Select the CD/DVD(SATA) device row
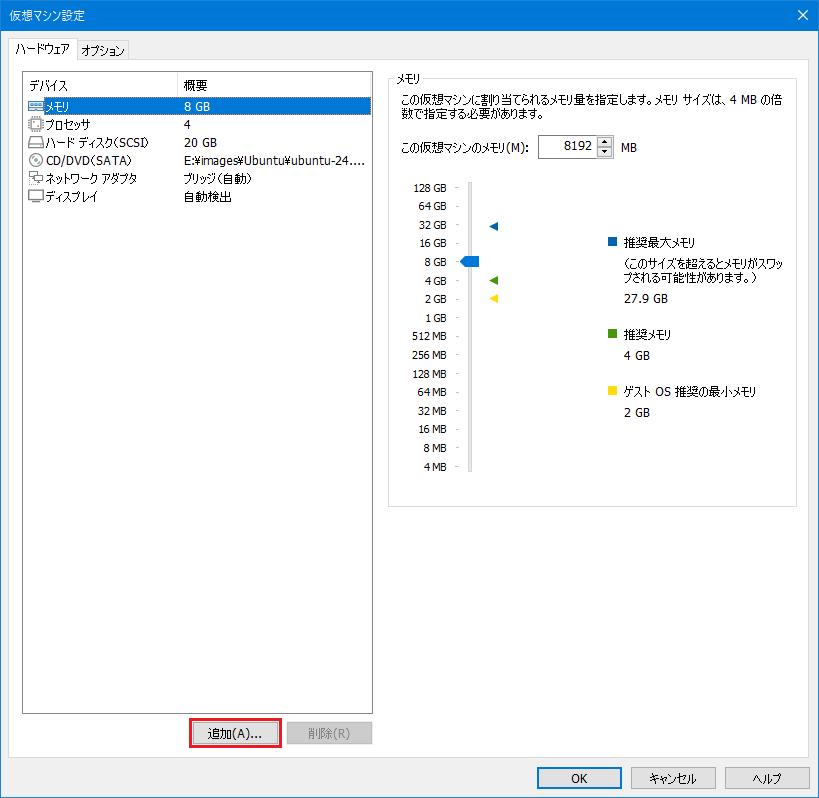The image size is (819, 798). pos(199,160)
